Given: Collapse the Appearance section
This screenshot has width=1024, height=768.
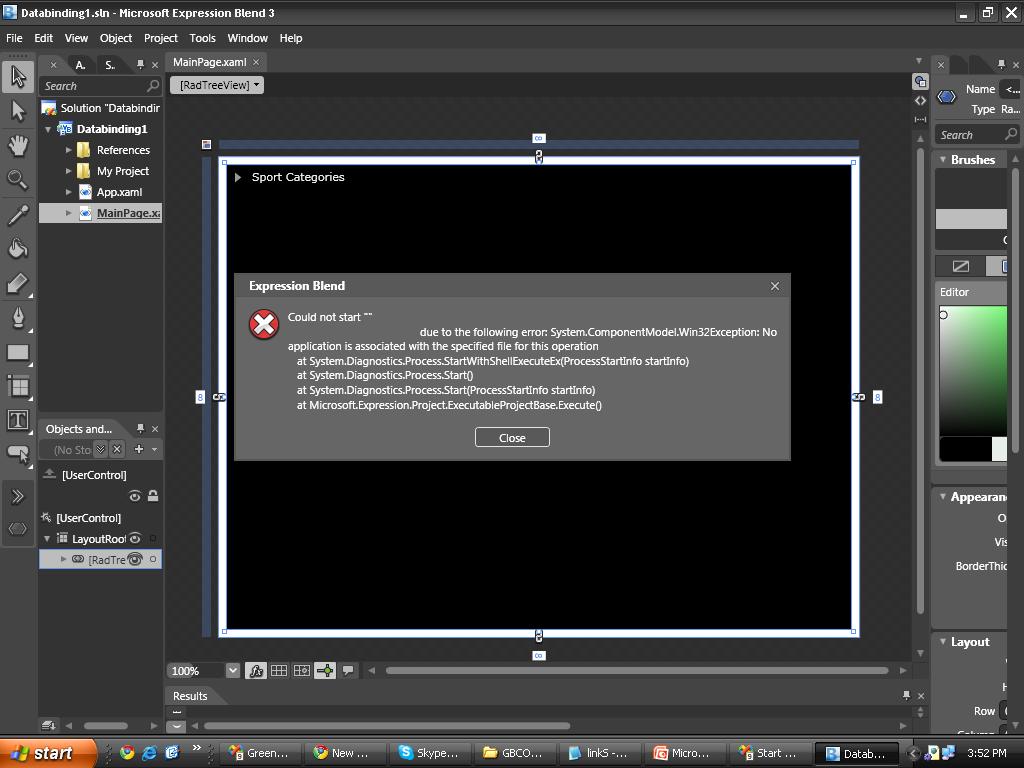Looking at the screenshot, I should click(942, 497).
